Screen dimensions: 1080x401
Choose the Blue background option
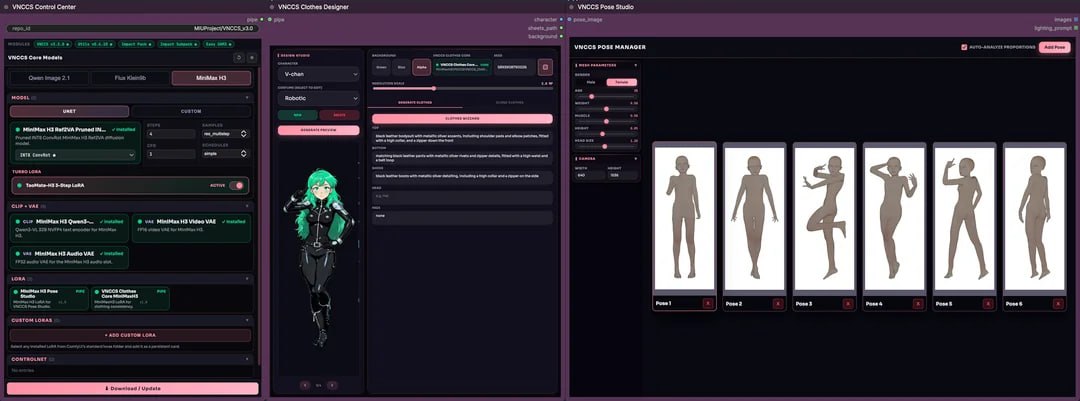401,68
